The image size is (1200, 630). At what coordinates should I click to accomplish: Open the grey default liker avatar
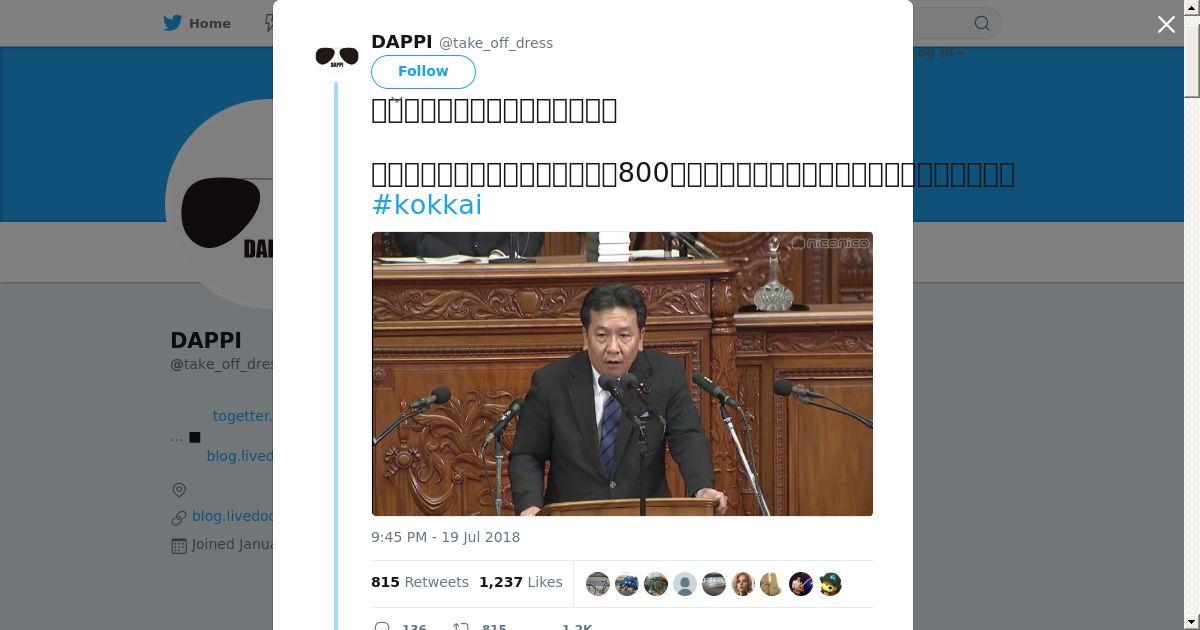[x=685, y=584]
